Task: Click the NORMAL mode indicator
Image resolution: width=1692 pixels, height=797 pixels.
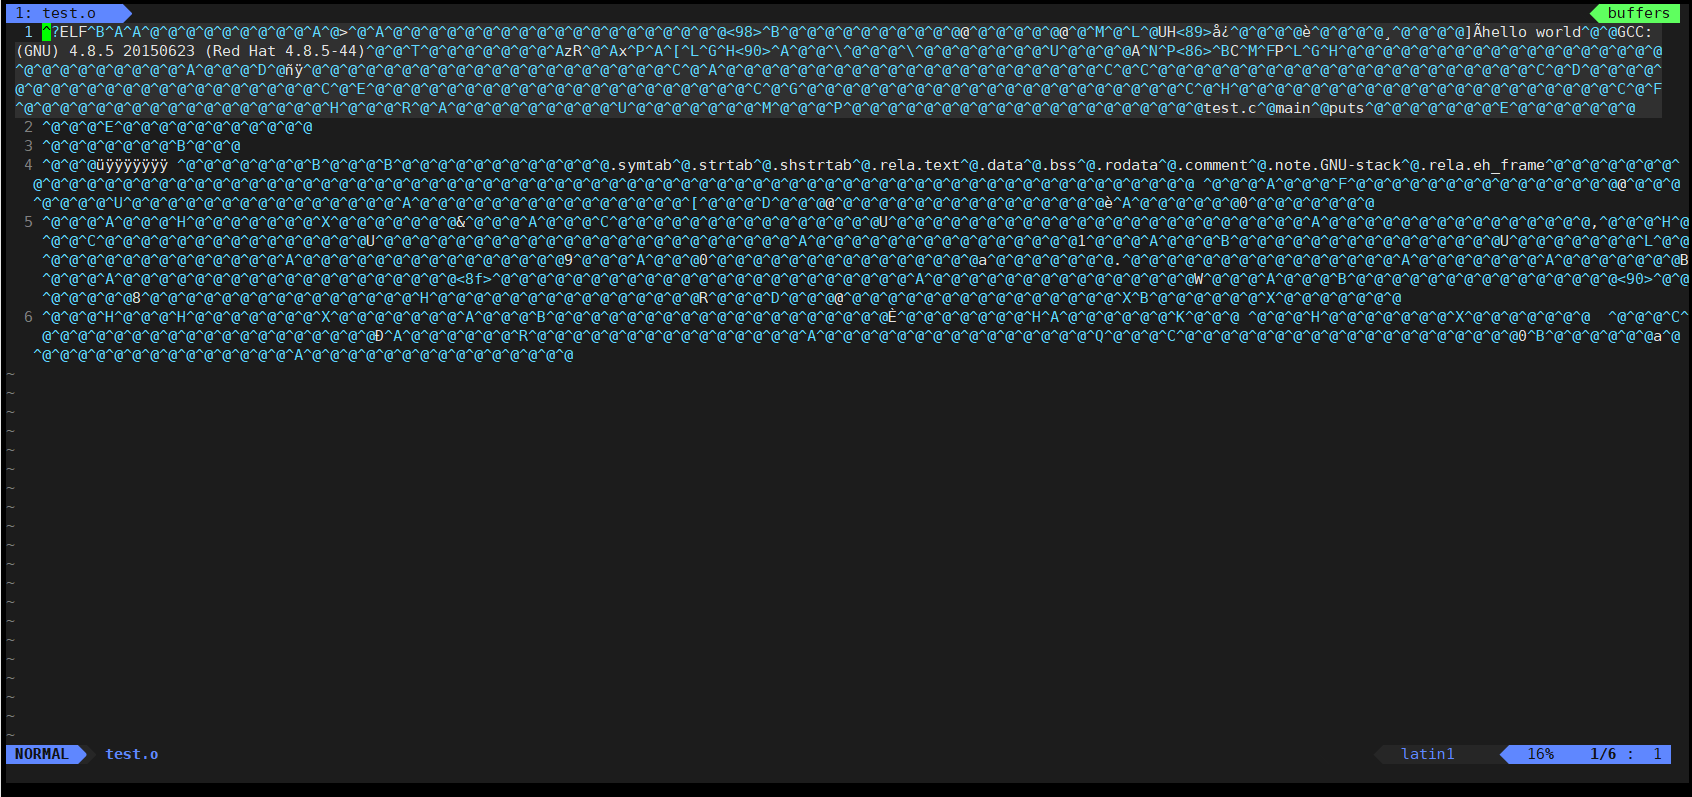Action: [42, 754]
